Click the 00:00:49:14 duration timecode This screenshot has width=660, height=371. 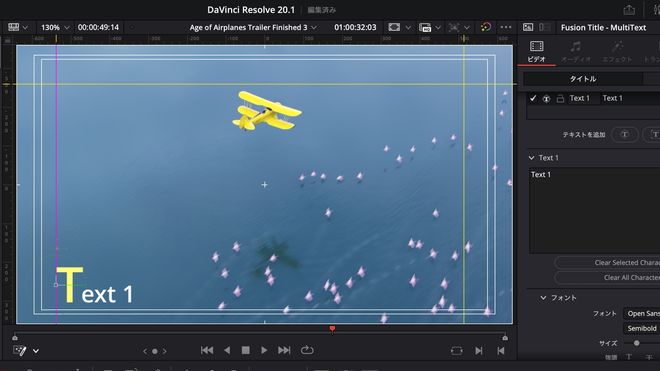click(98, 27)
